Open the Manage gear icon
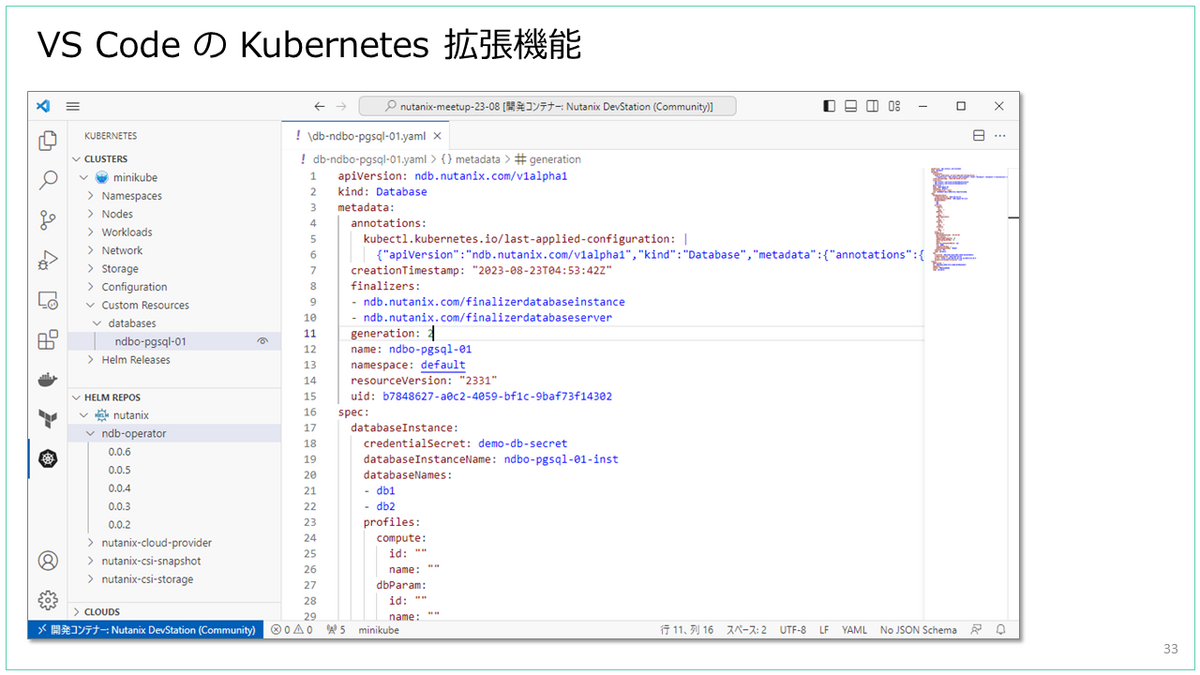The height and width of the screenshot is (675, 1200). pos(47,600)
